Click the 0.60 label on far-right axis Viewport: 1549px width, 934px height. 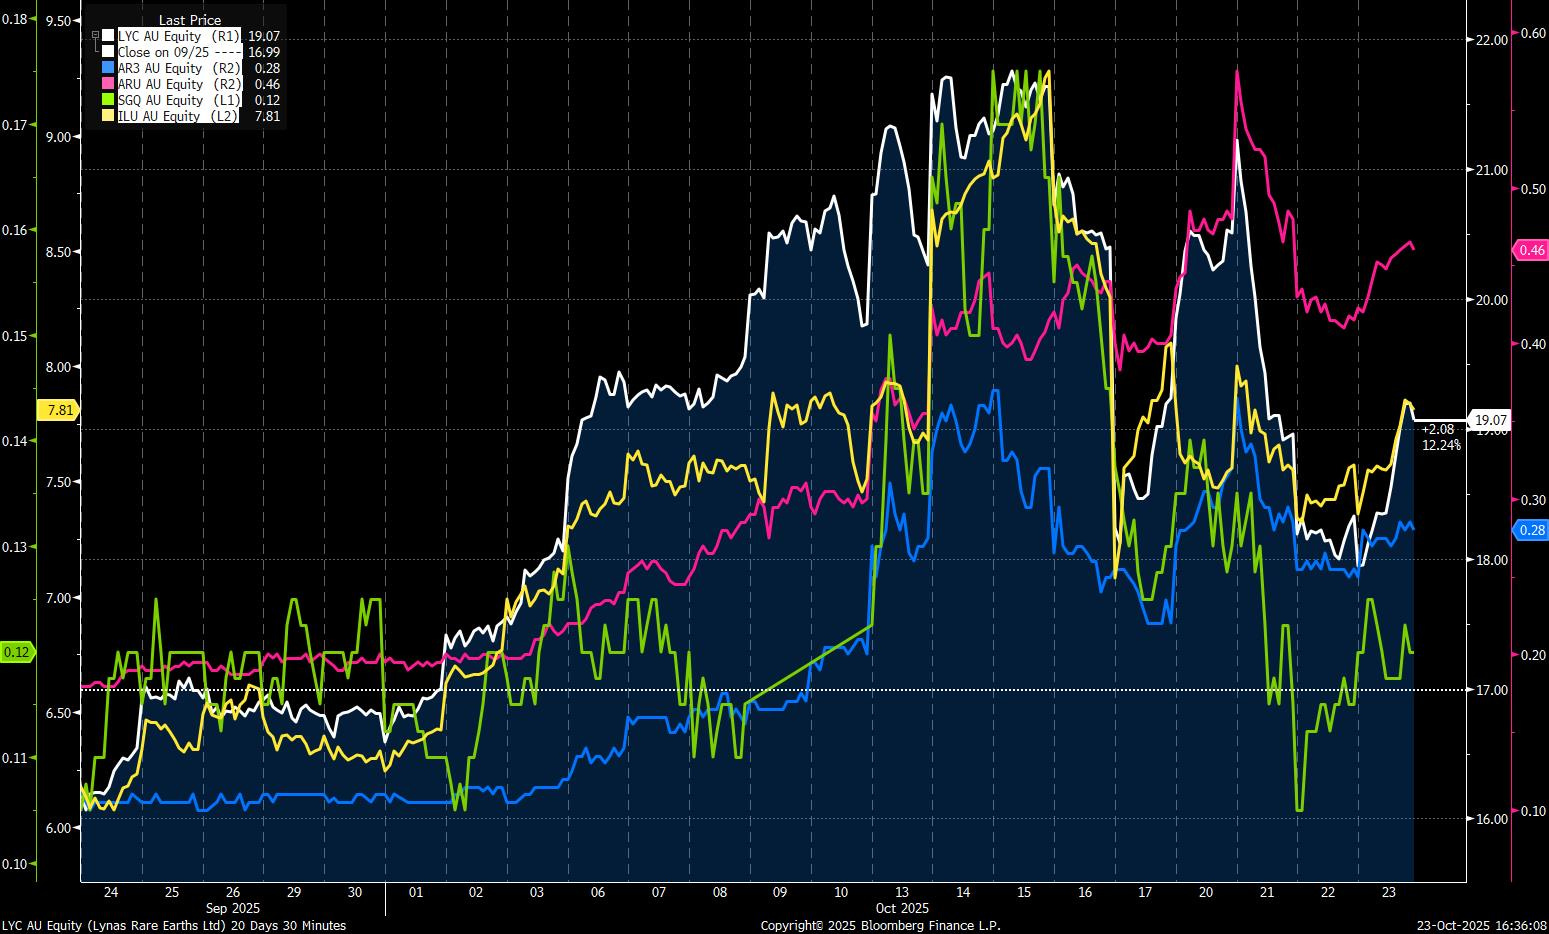pyautogui.click(x=1534, y=33)
